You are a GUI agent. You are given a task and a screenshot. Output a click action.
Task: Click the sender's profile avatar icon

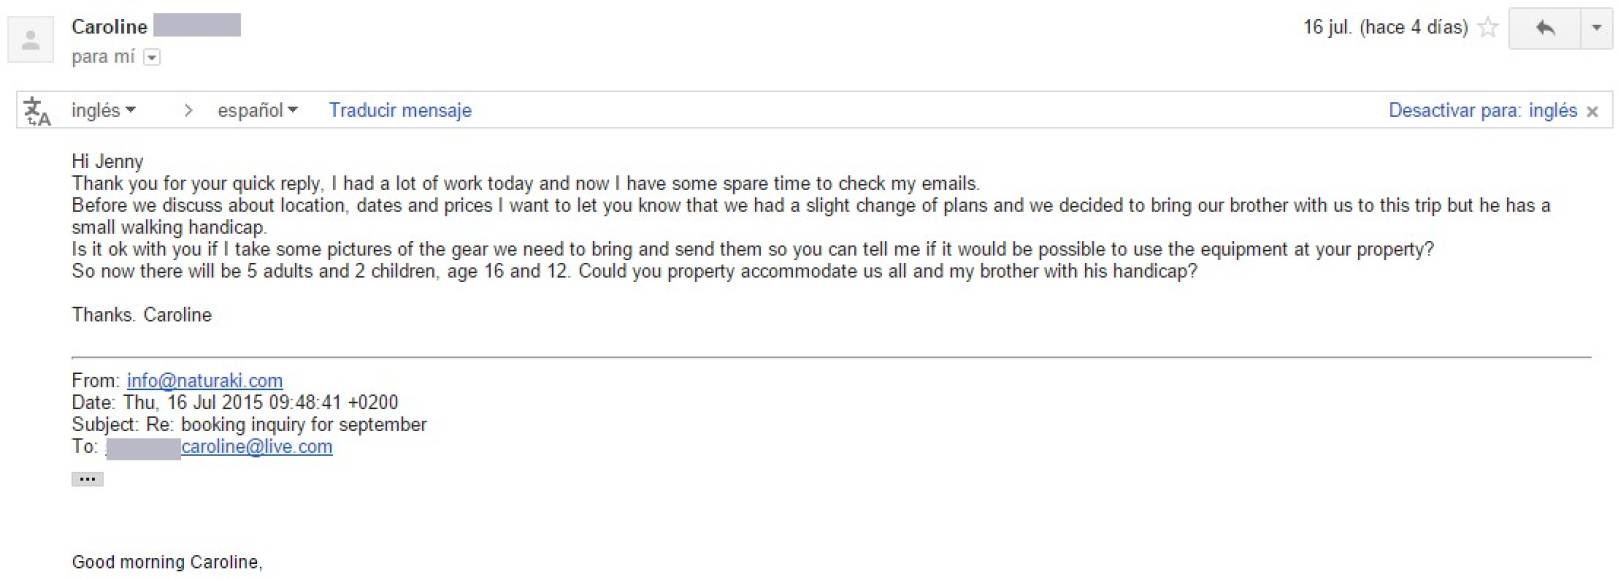tap(30, 41)
